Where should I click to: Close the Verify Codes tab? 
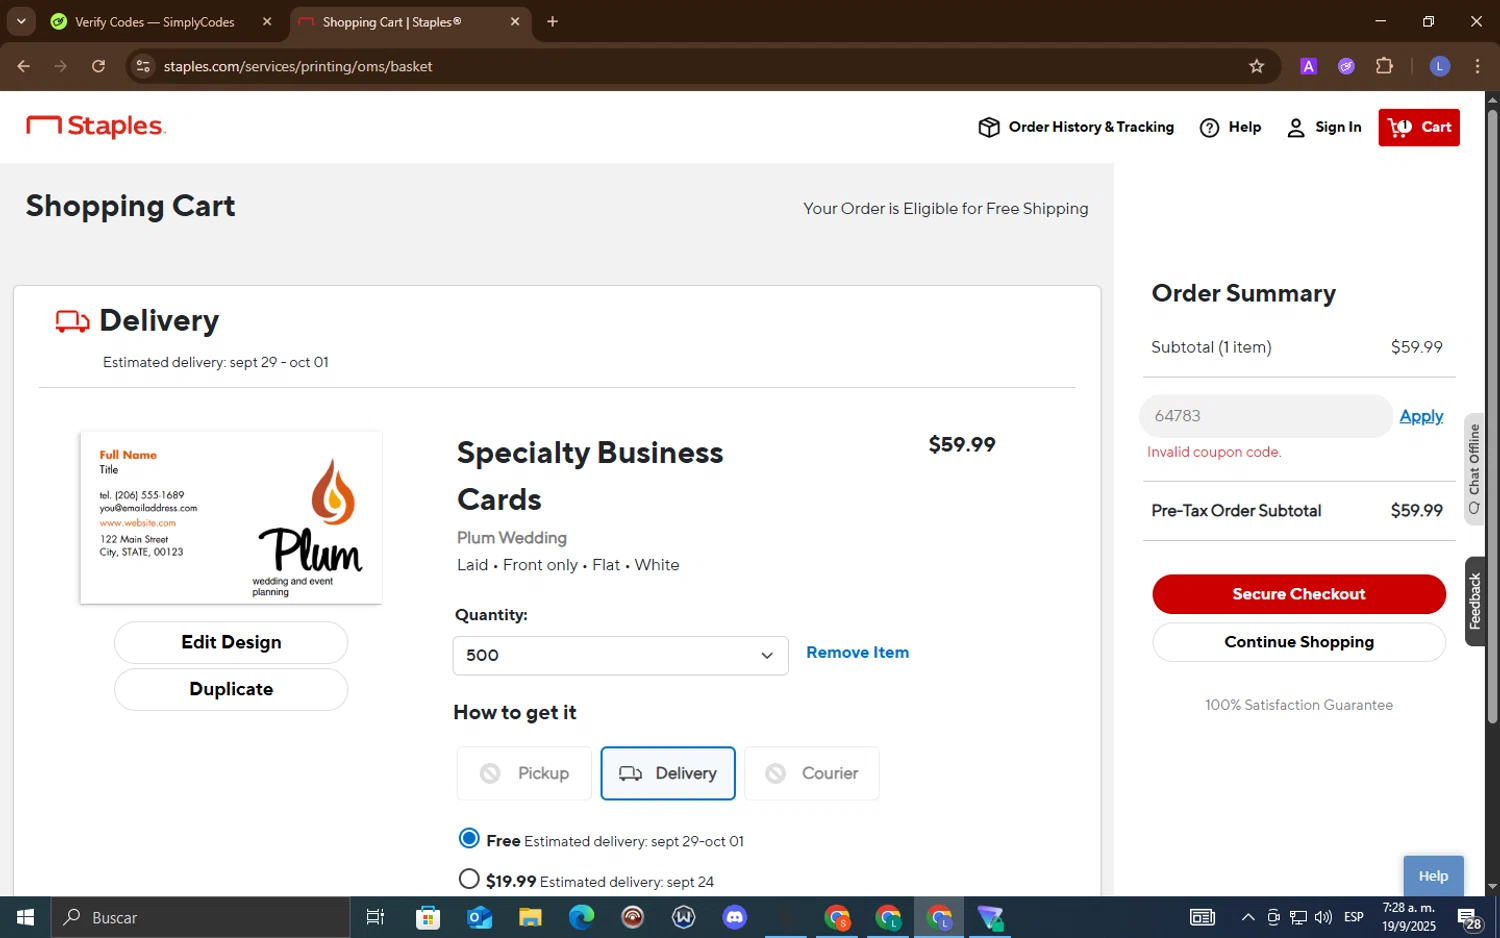coord(267,22)
